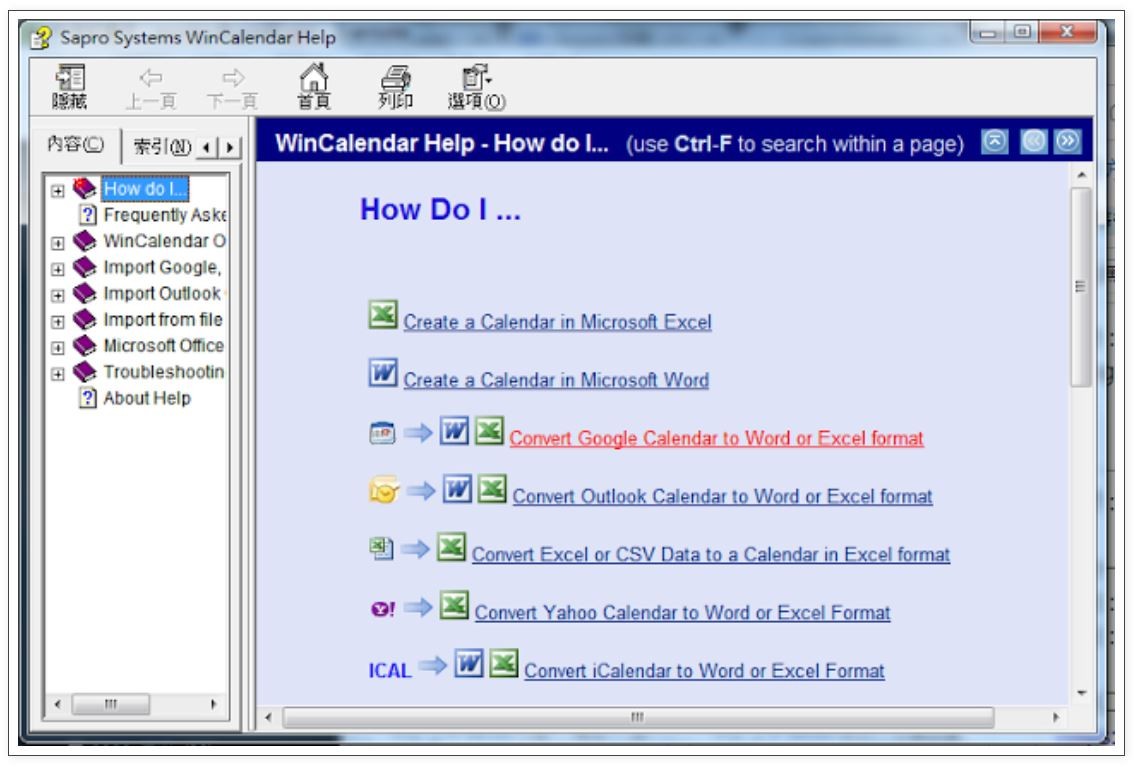
Task: Click Word icon in the iCalendar row
Action: (469, 663)
